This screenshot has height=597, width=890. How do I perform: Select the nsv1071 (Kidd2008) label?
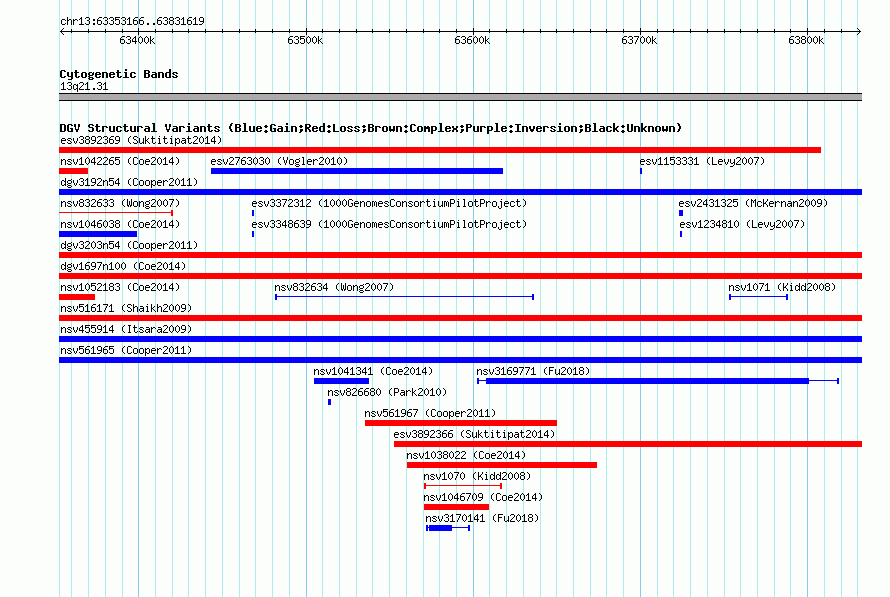tap(782, 287)
